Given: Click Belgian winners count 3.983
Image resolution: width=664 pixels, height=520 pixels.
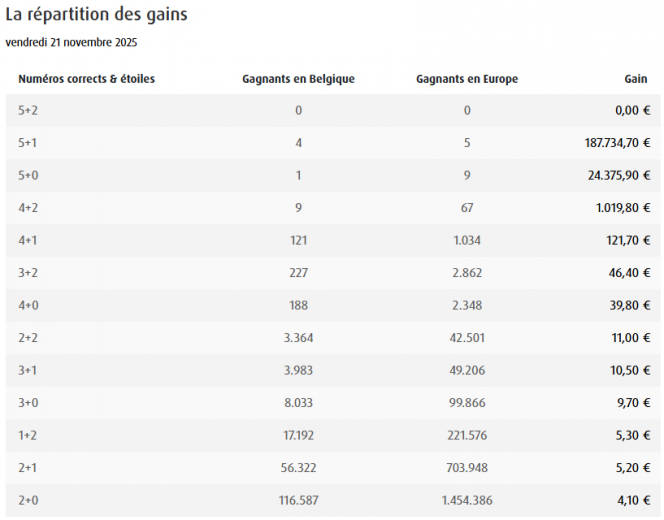Looking at the screenshot, I should [x=298, y=370].
